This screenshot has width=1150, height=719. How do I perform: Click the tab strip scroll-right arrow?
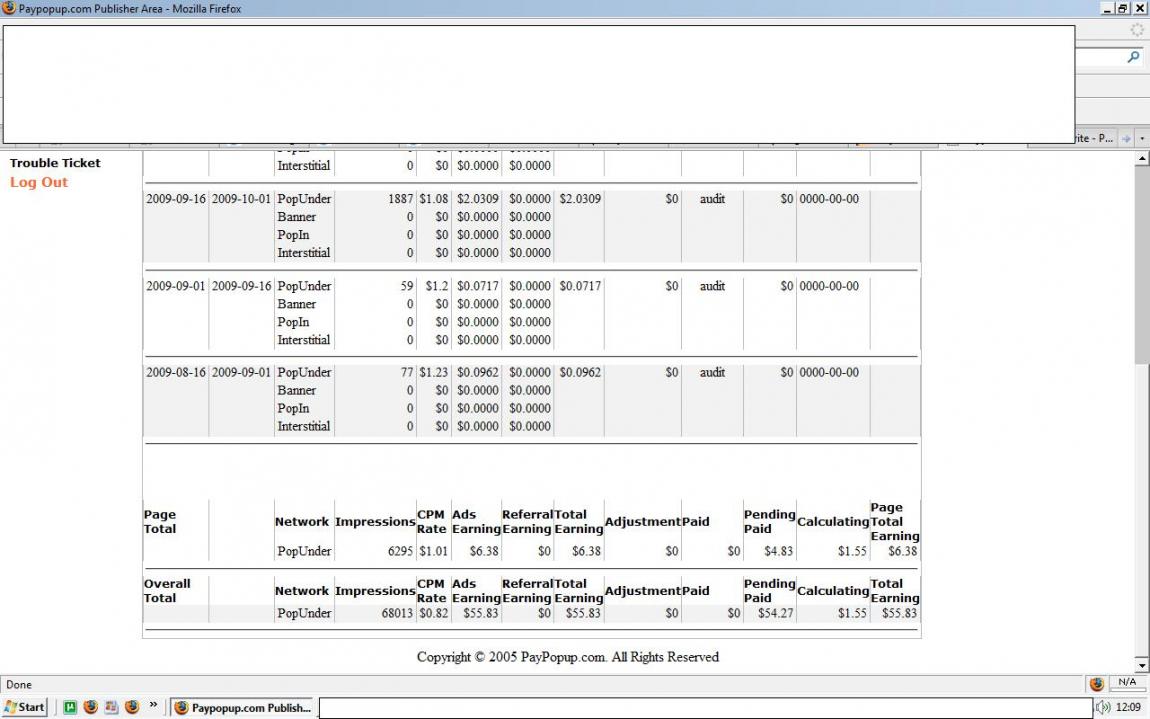pyautogui.click(x=1127, y=138)
